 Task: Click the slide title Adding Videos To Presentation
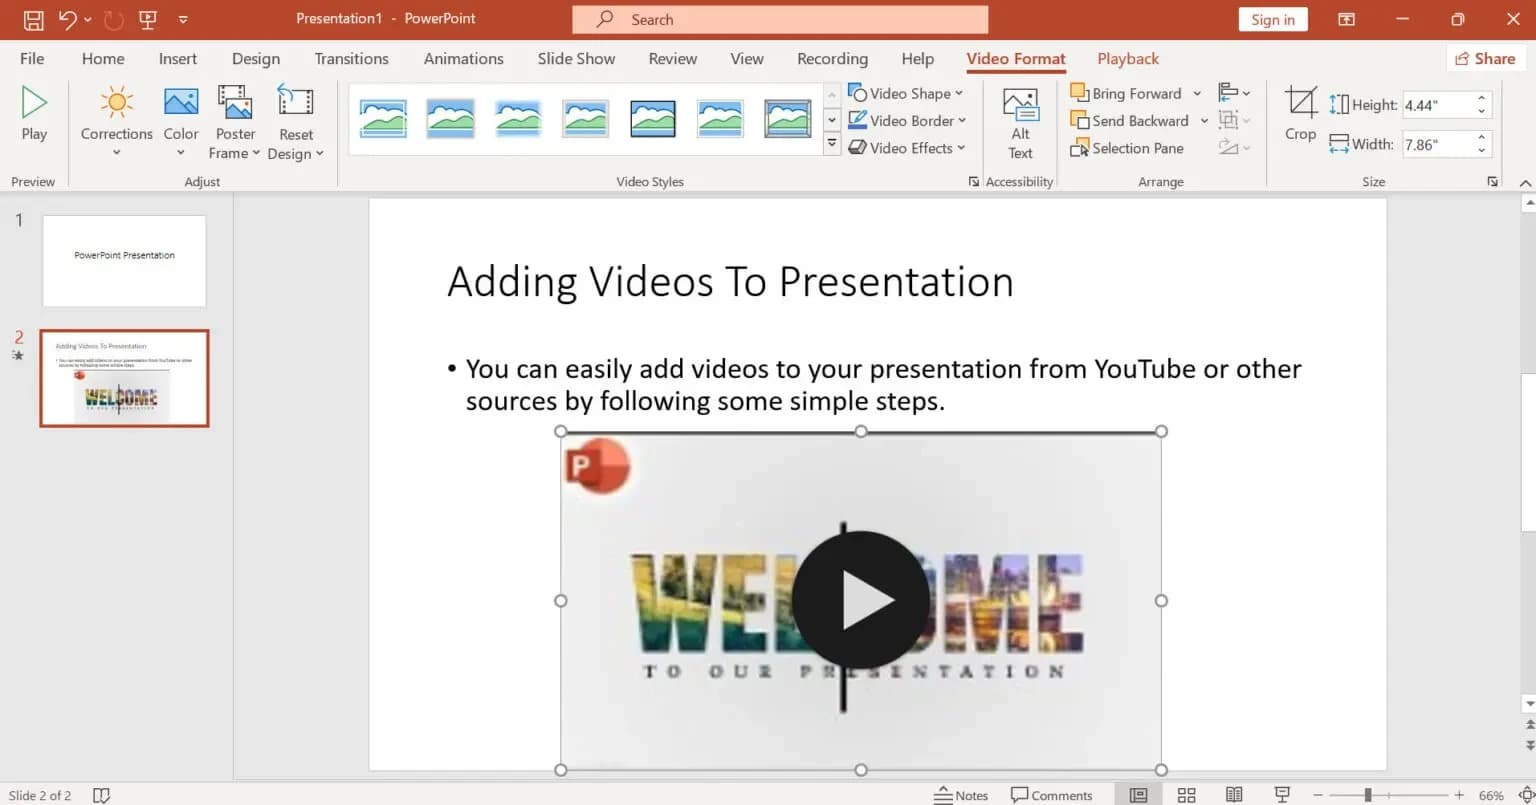pyautogui.click(x=730, y=281)
